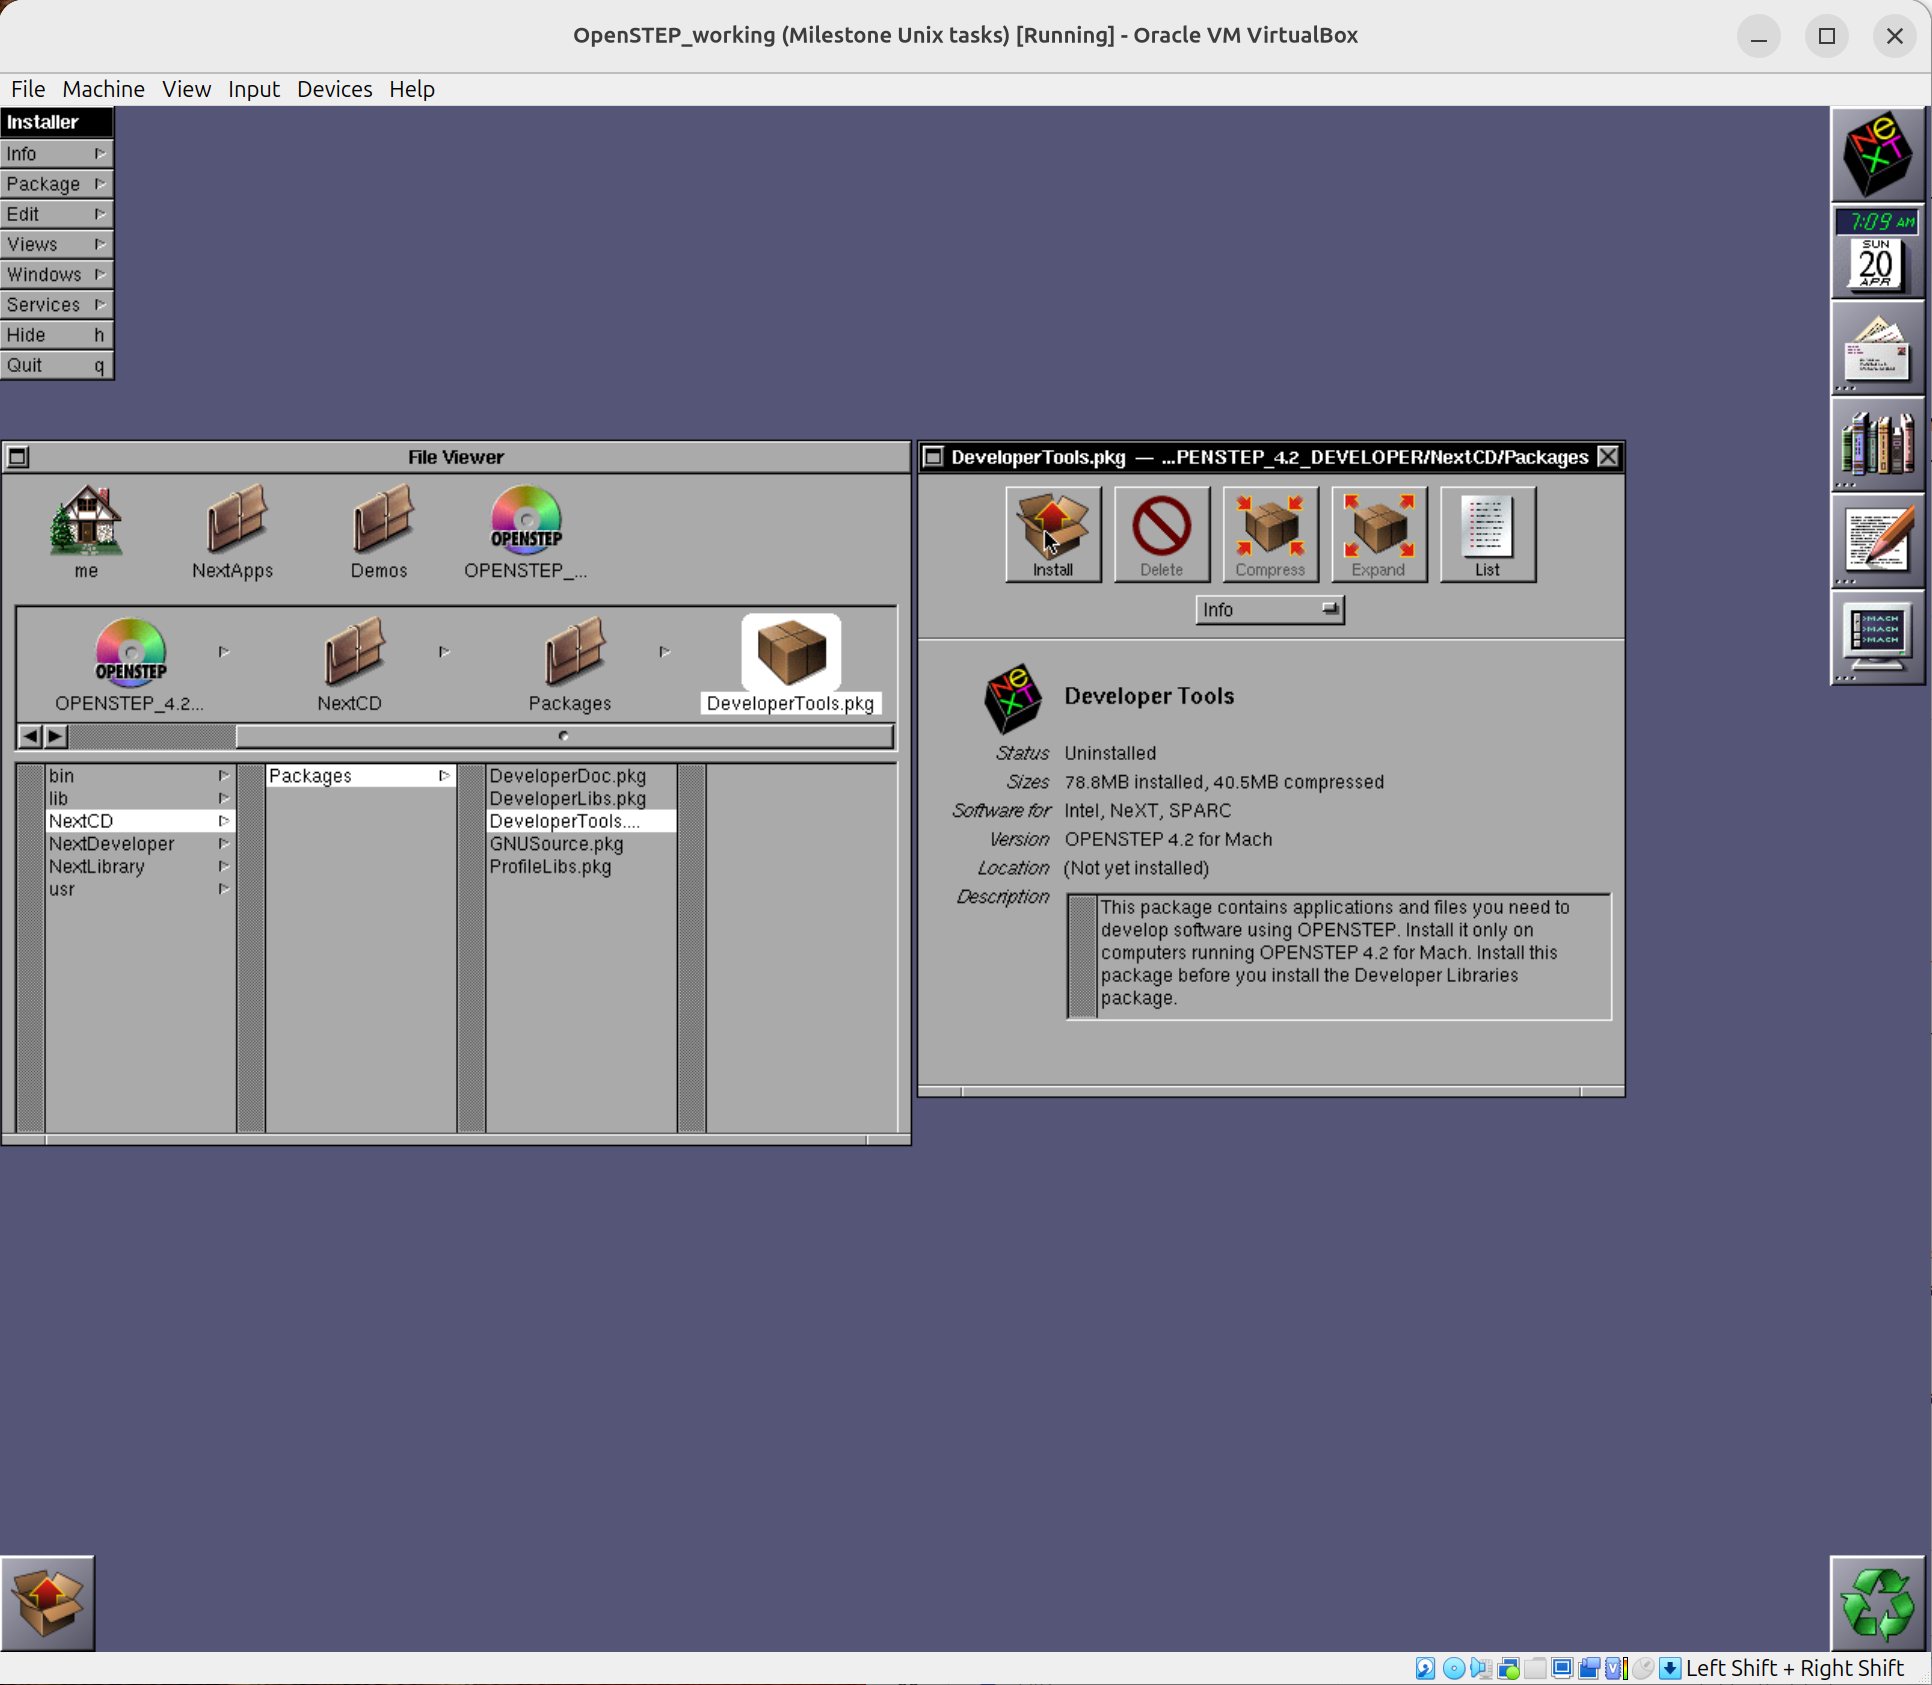The height and width of the screenshot is (1685, 1932).
Task: Open the Services submenu
Action: point(56,304)
